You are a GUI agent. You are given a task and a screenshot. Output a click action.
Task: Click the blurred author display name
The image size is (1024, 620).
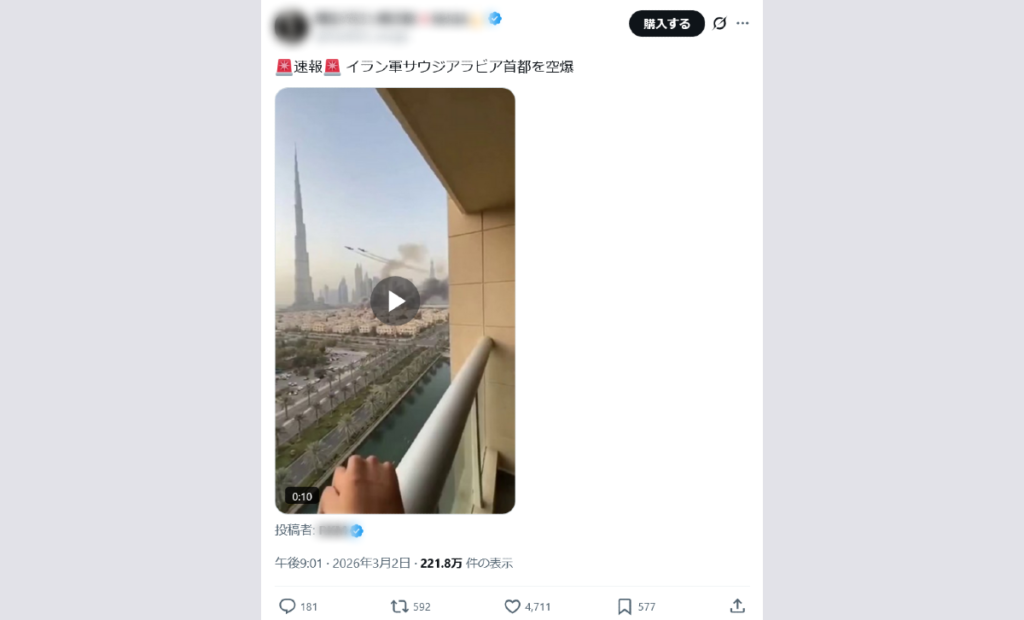(400, 19)
